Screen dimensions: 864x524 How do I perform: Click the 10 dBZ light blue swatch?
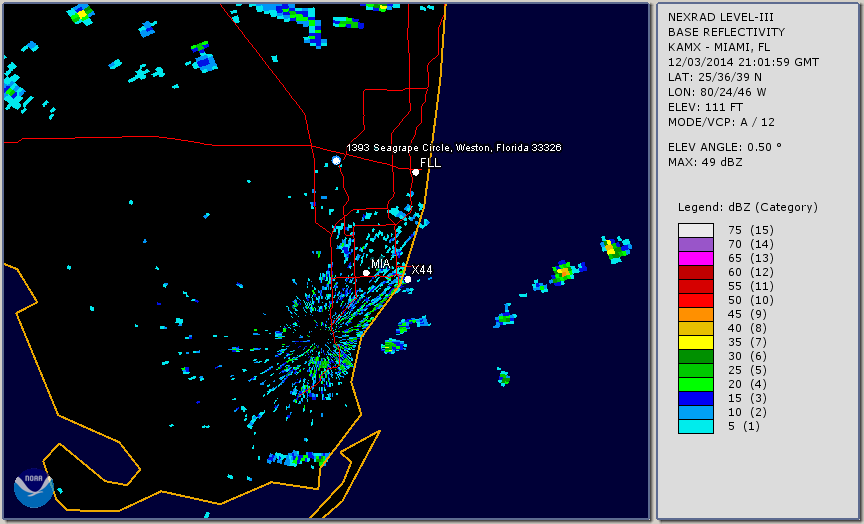695,412
